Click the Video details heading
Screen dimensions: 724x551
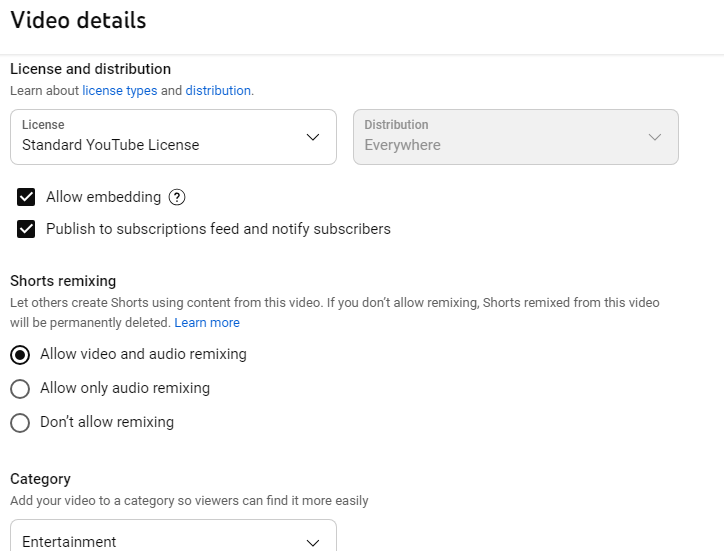[x=78, y=20]
